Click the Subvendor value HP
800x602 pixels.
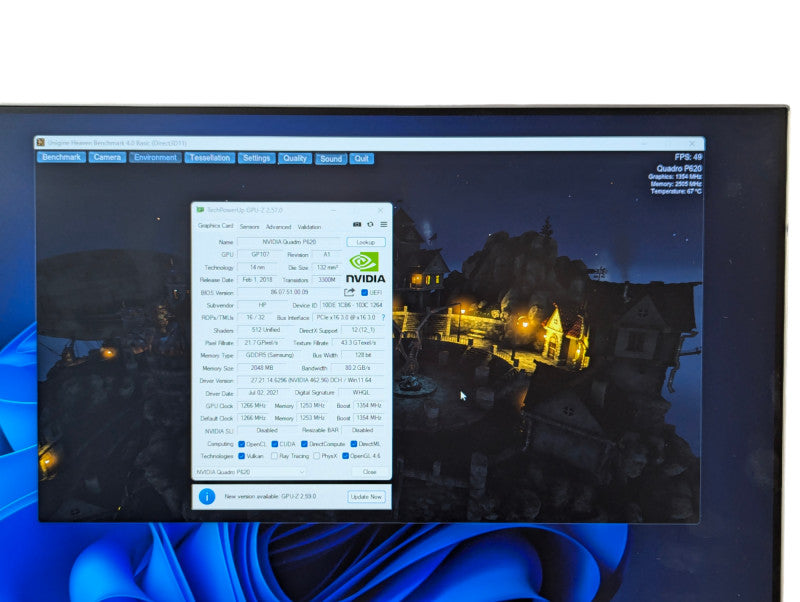pos(262,305)
